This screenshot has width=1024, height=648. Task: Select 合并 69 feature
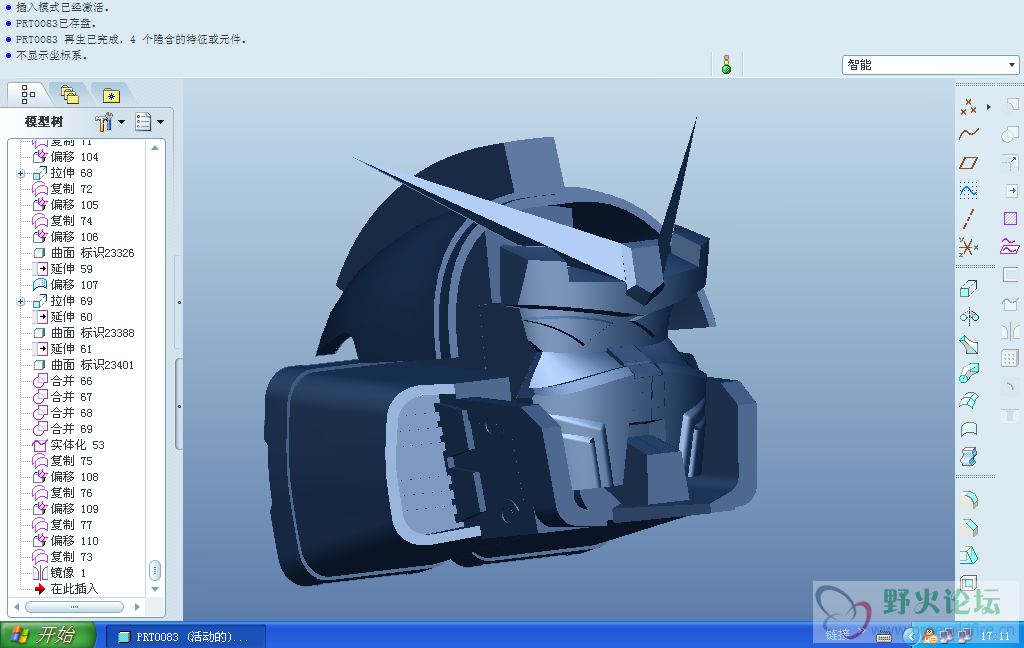63,429
